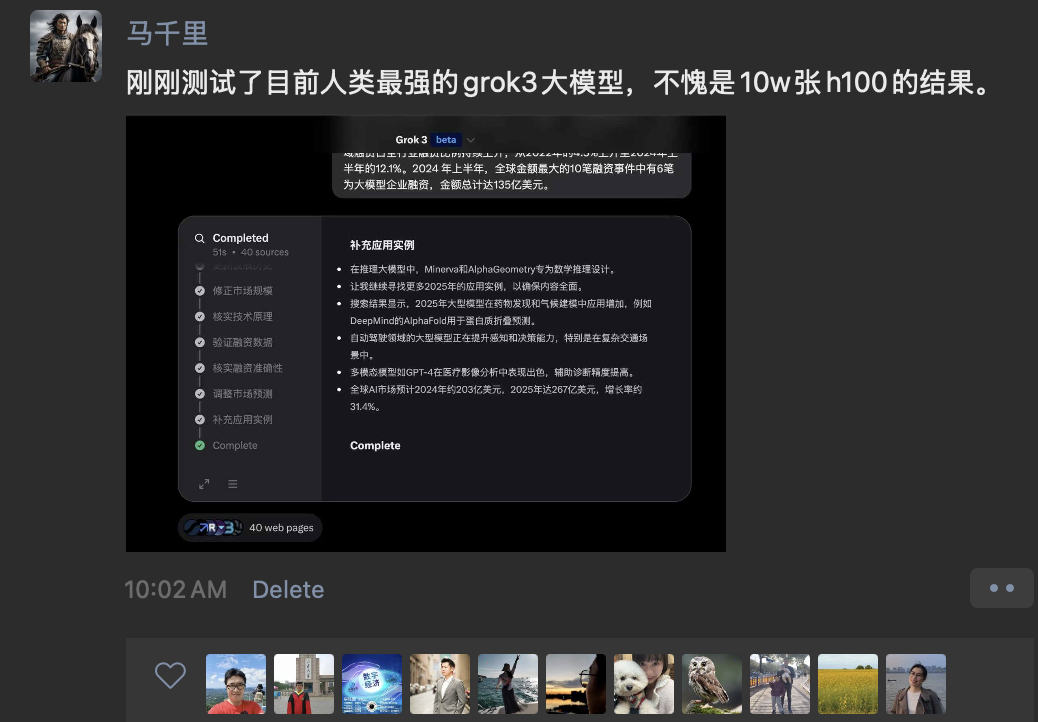Click the bullet about 全球AI市场预计2024年
Viewport: 1038px width, 722px height.
496,398
